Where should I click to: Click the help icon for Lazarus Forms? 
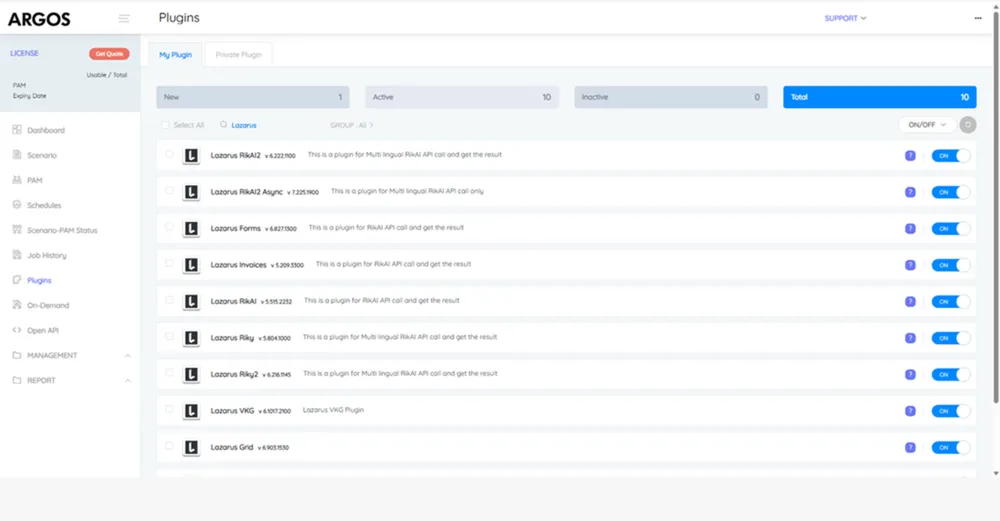[x=910, y=228]
